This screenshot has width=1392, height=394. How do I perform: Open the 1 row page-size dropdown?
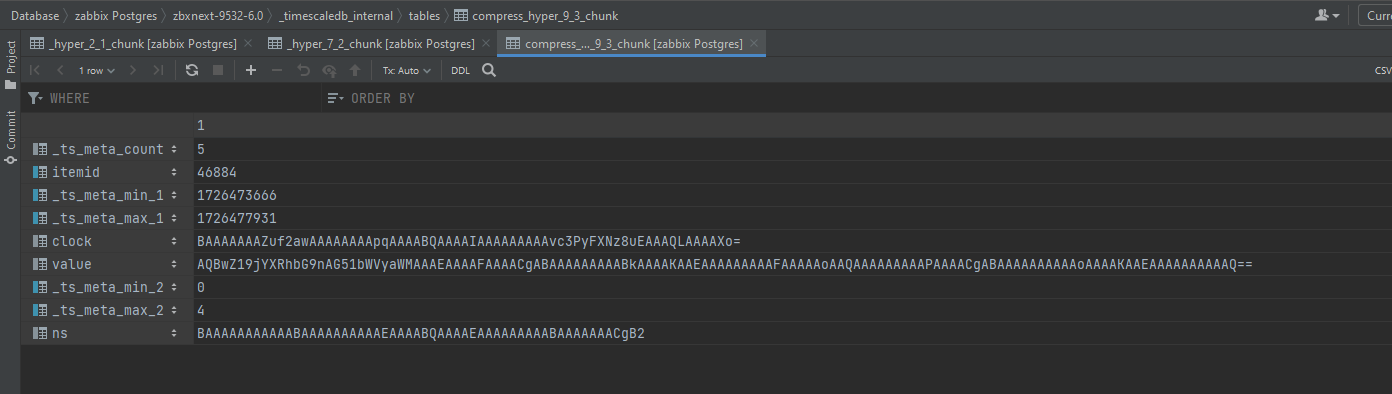click(x=97, y=70)
